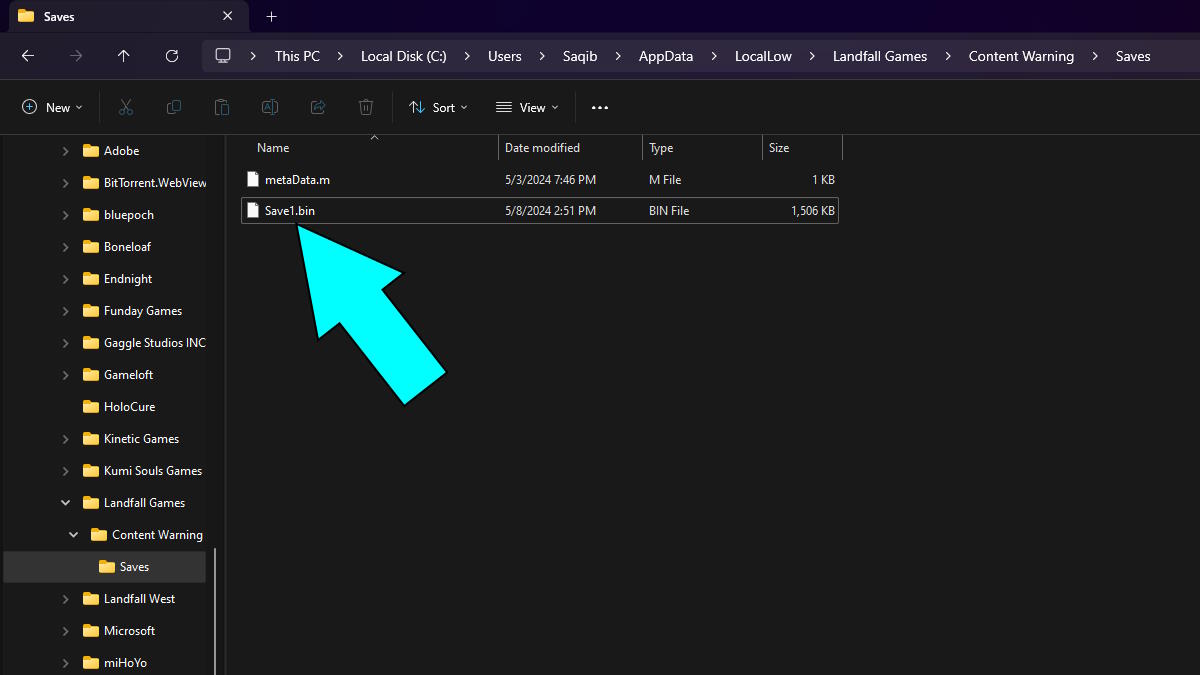Collapse the Content Warning folder chevron

point(72,534)
